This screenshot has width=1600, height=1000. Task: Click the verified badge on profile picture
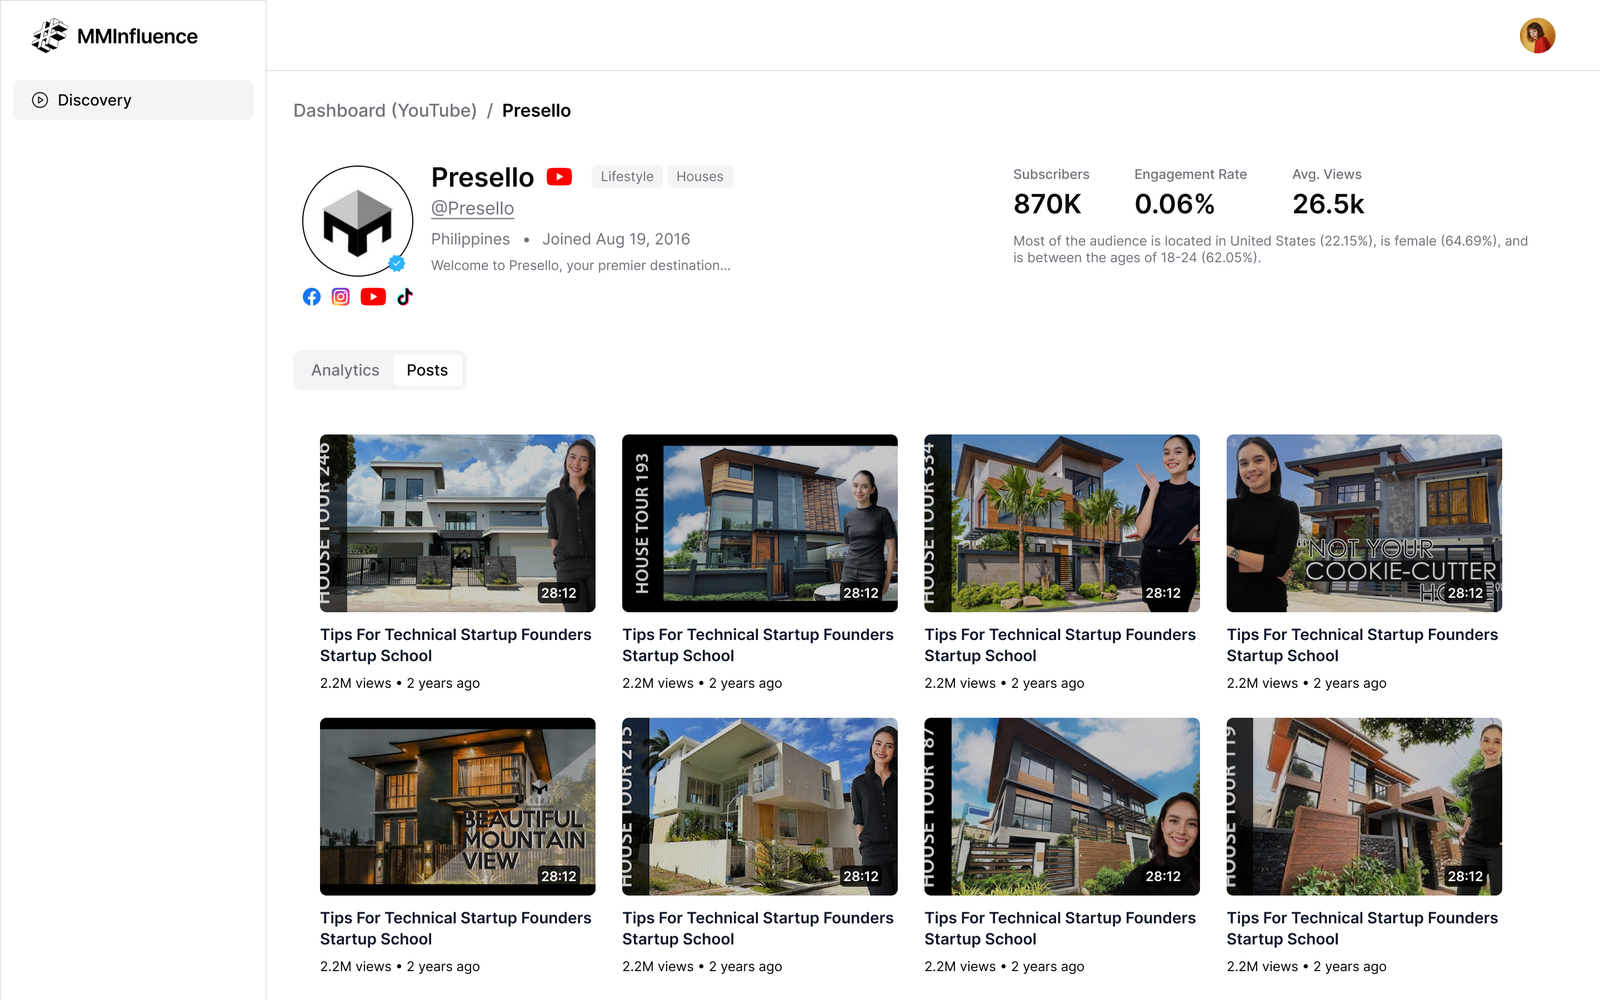[397, 264]
